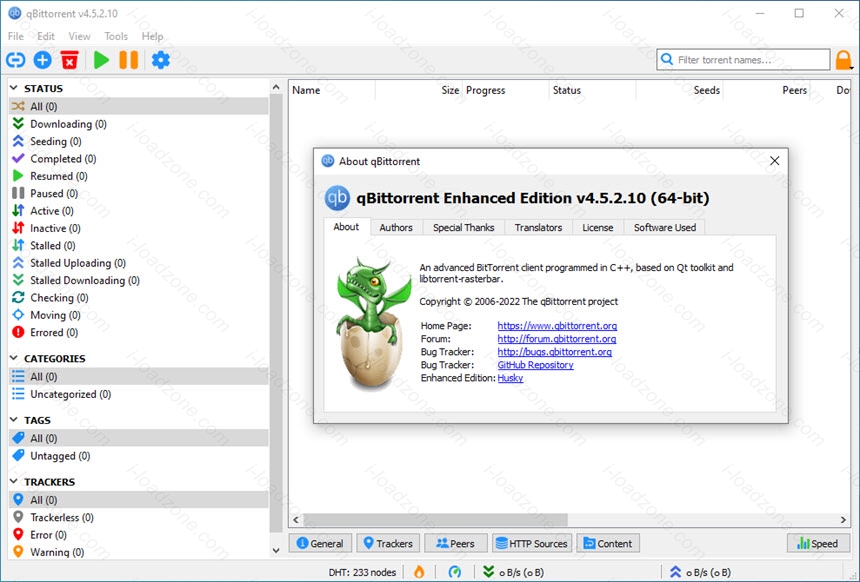Viewport: 860px width, 582px height.
Task: Click the green Resume toolbar icon
Action: tap(101, 60)
